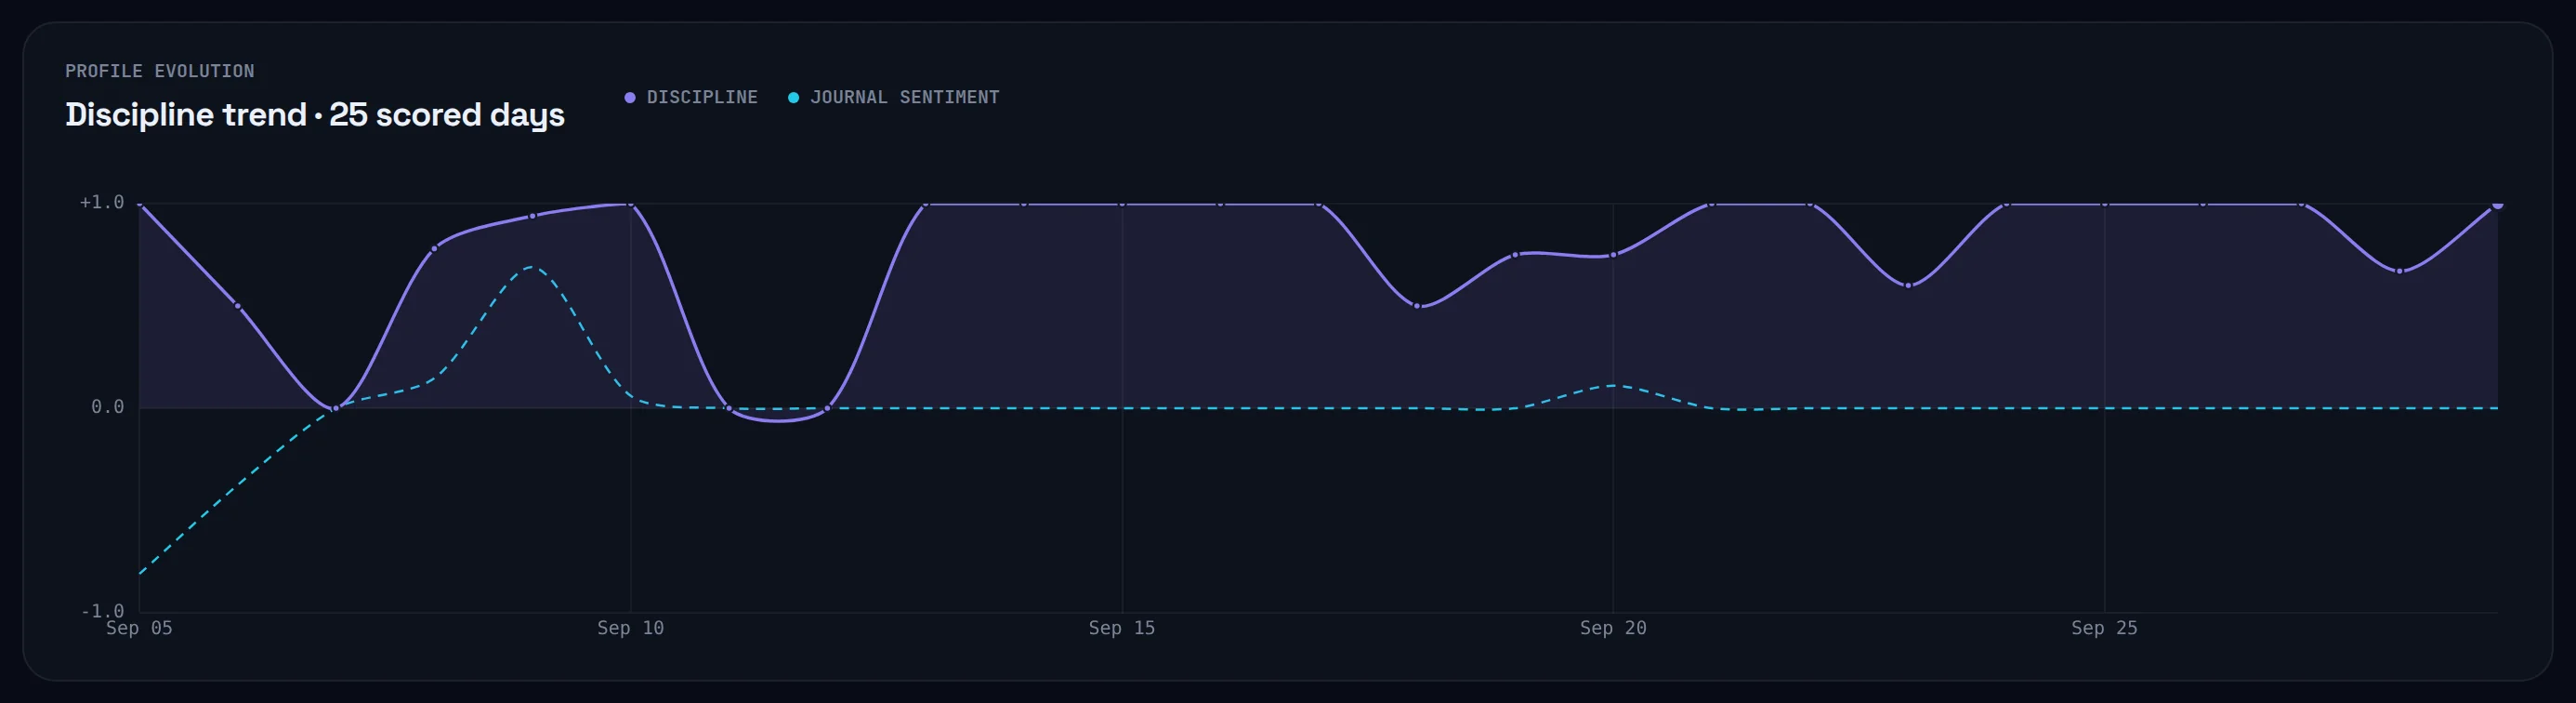Click the "PROFILE EVOLUTION" section label

pos(160,71)
